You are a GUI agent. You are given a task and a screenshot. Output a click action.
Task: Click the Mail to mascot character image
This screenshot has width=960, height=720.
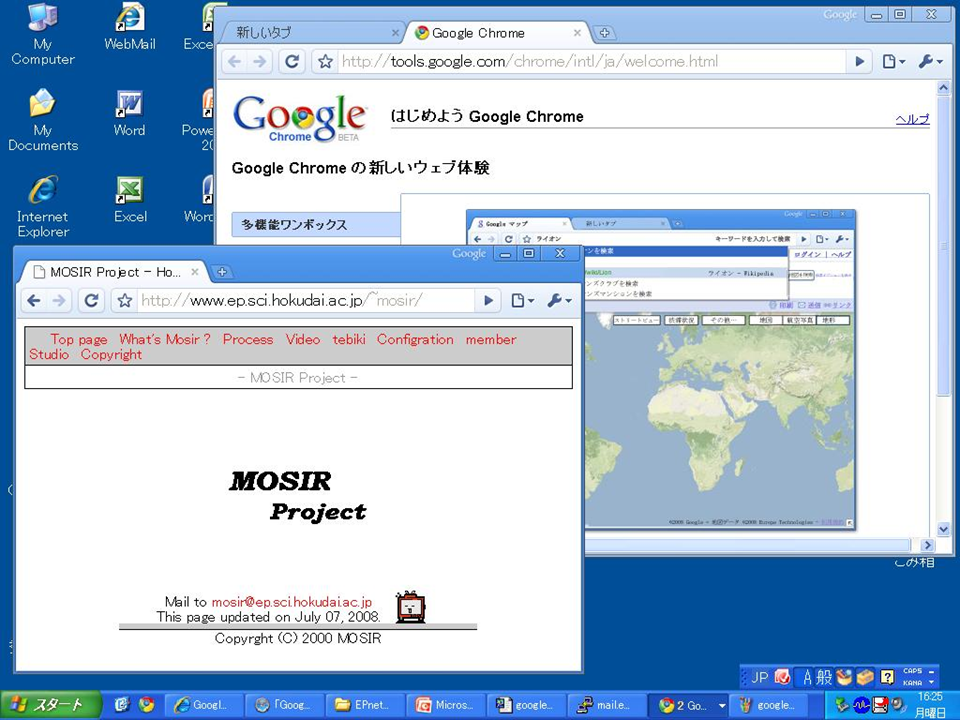click(410, 607)
